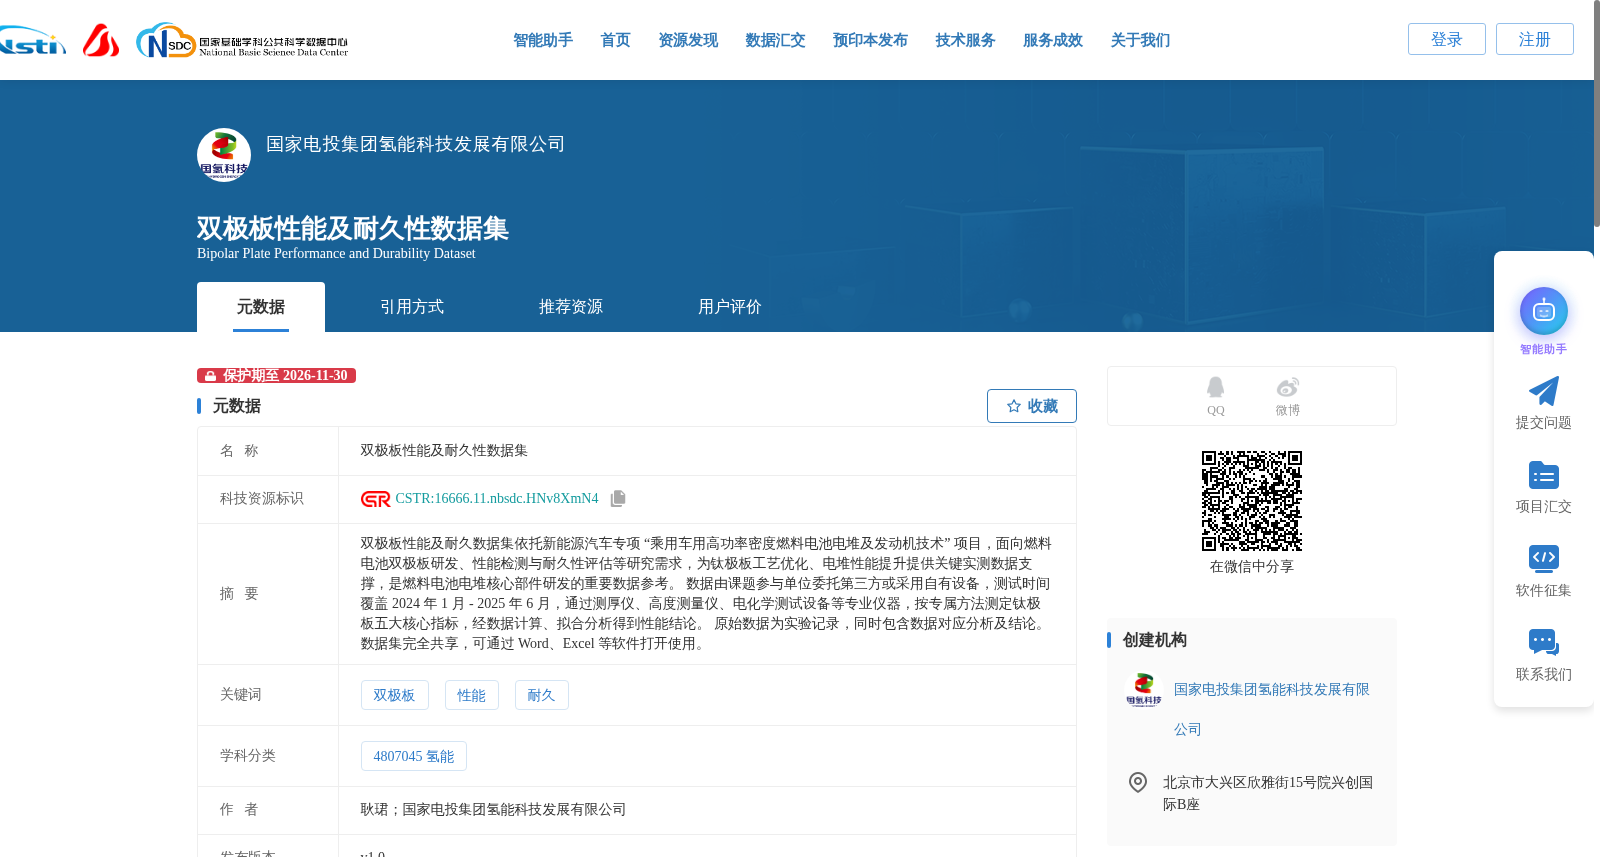
Task: Click the 收藏 favorite button
Action: coord(1032,406)
